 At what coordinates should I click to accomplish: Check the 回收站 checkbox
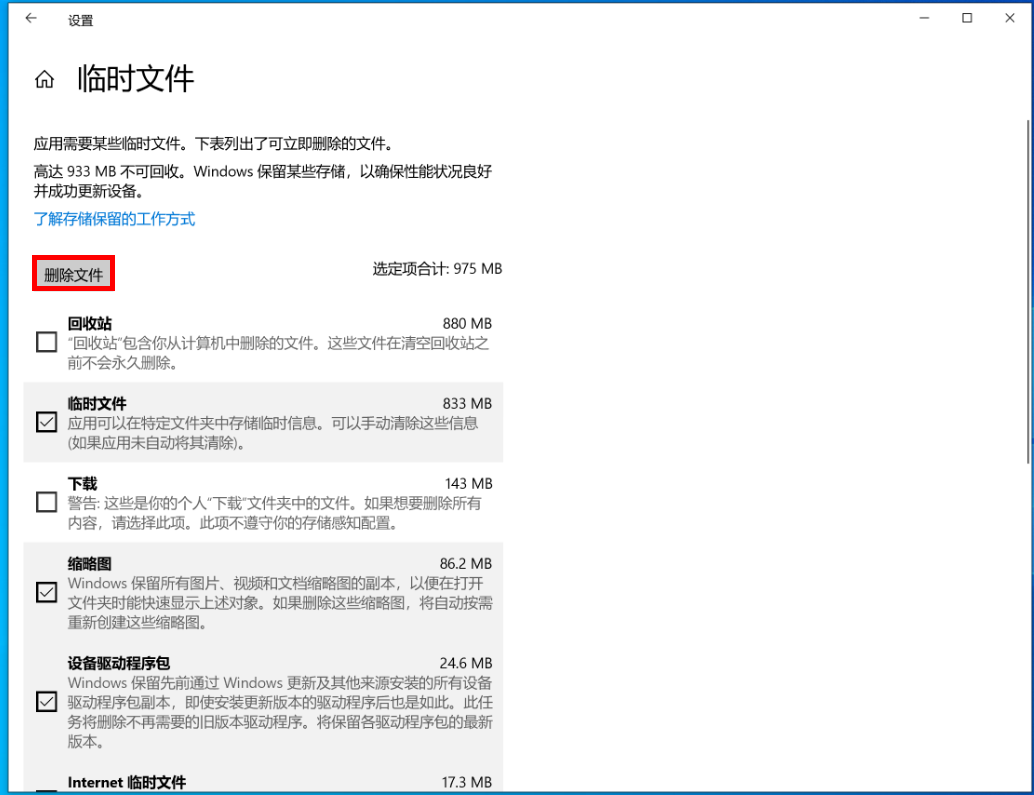pos(46,343)
